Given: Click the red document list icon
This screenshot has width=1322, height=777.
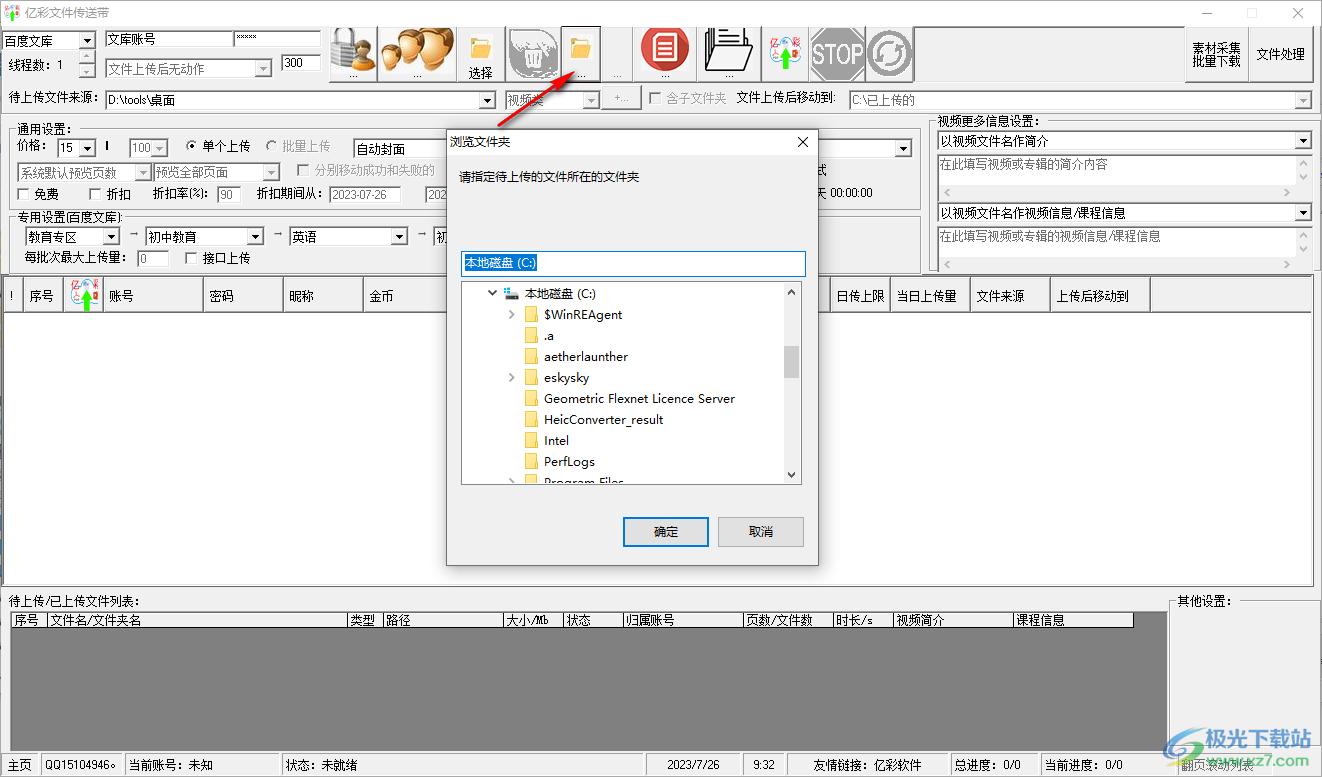Looking at the screenshot, I should [x=664, y=50].
